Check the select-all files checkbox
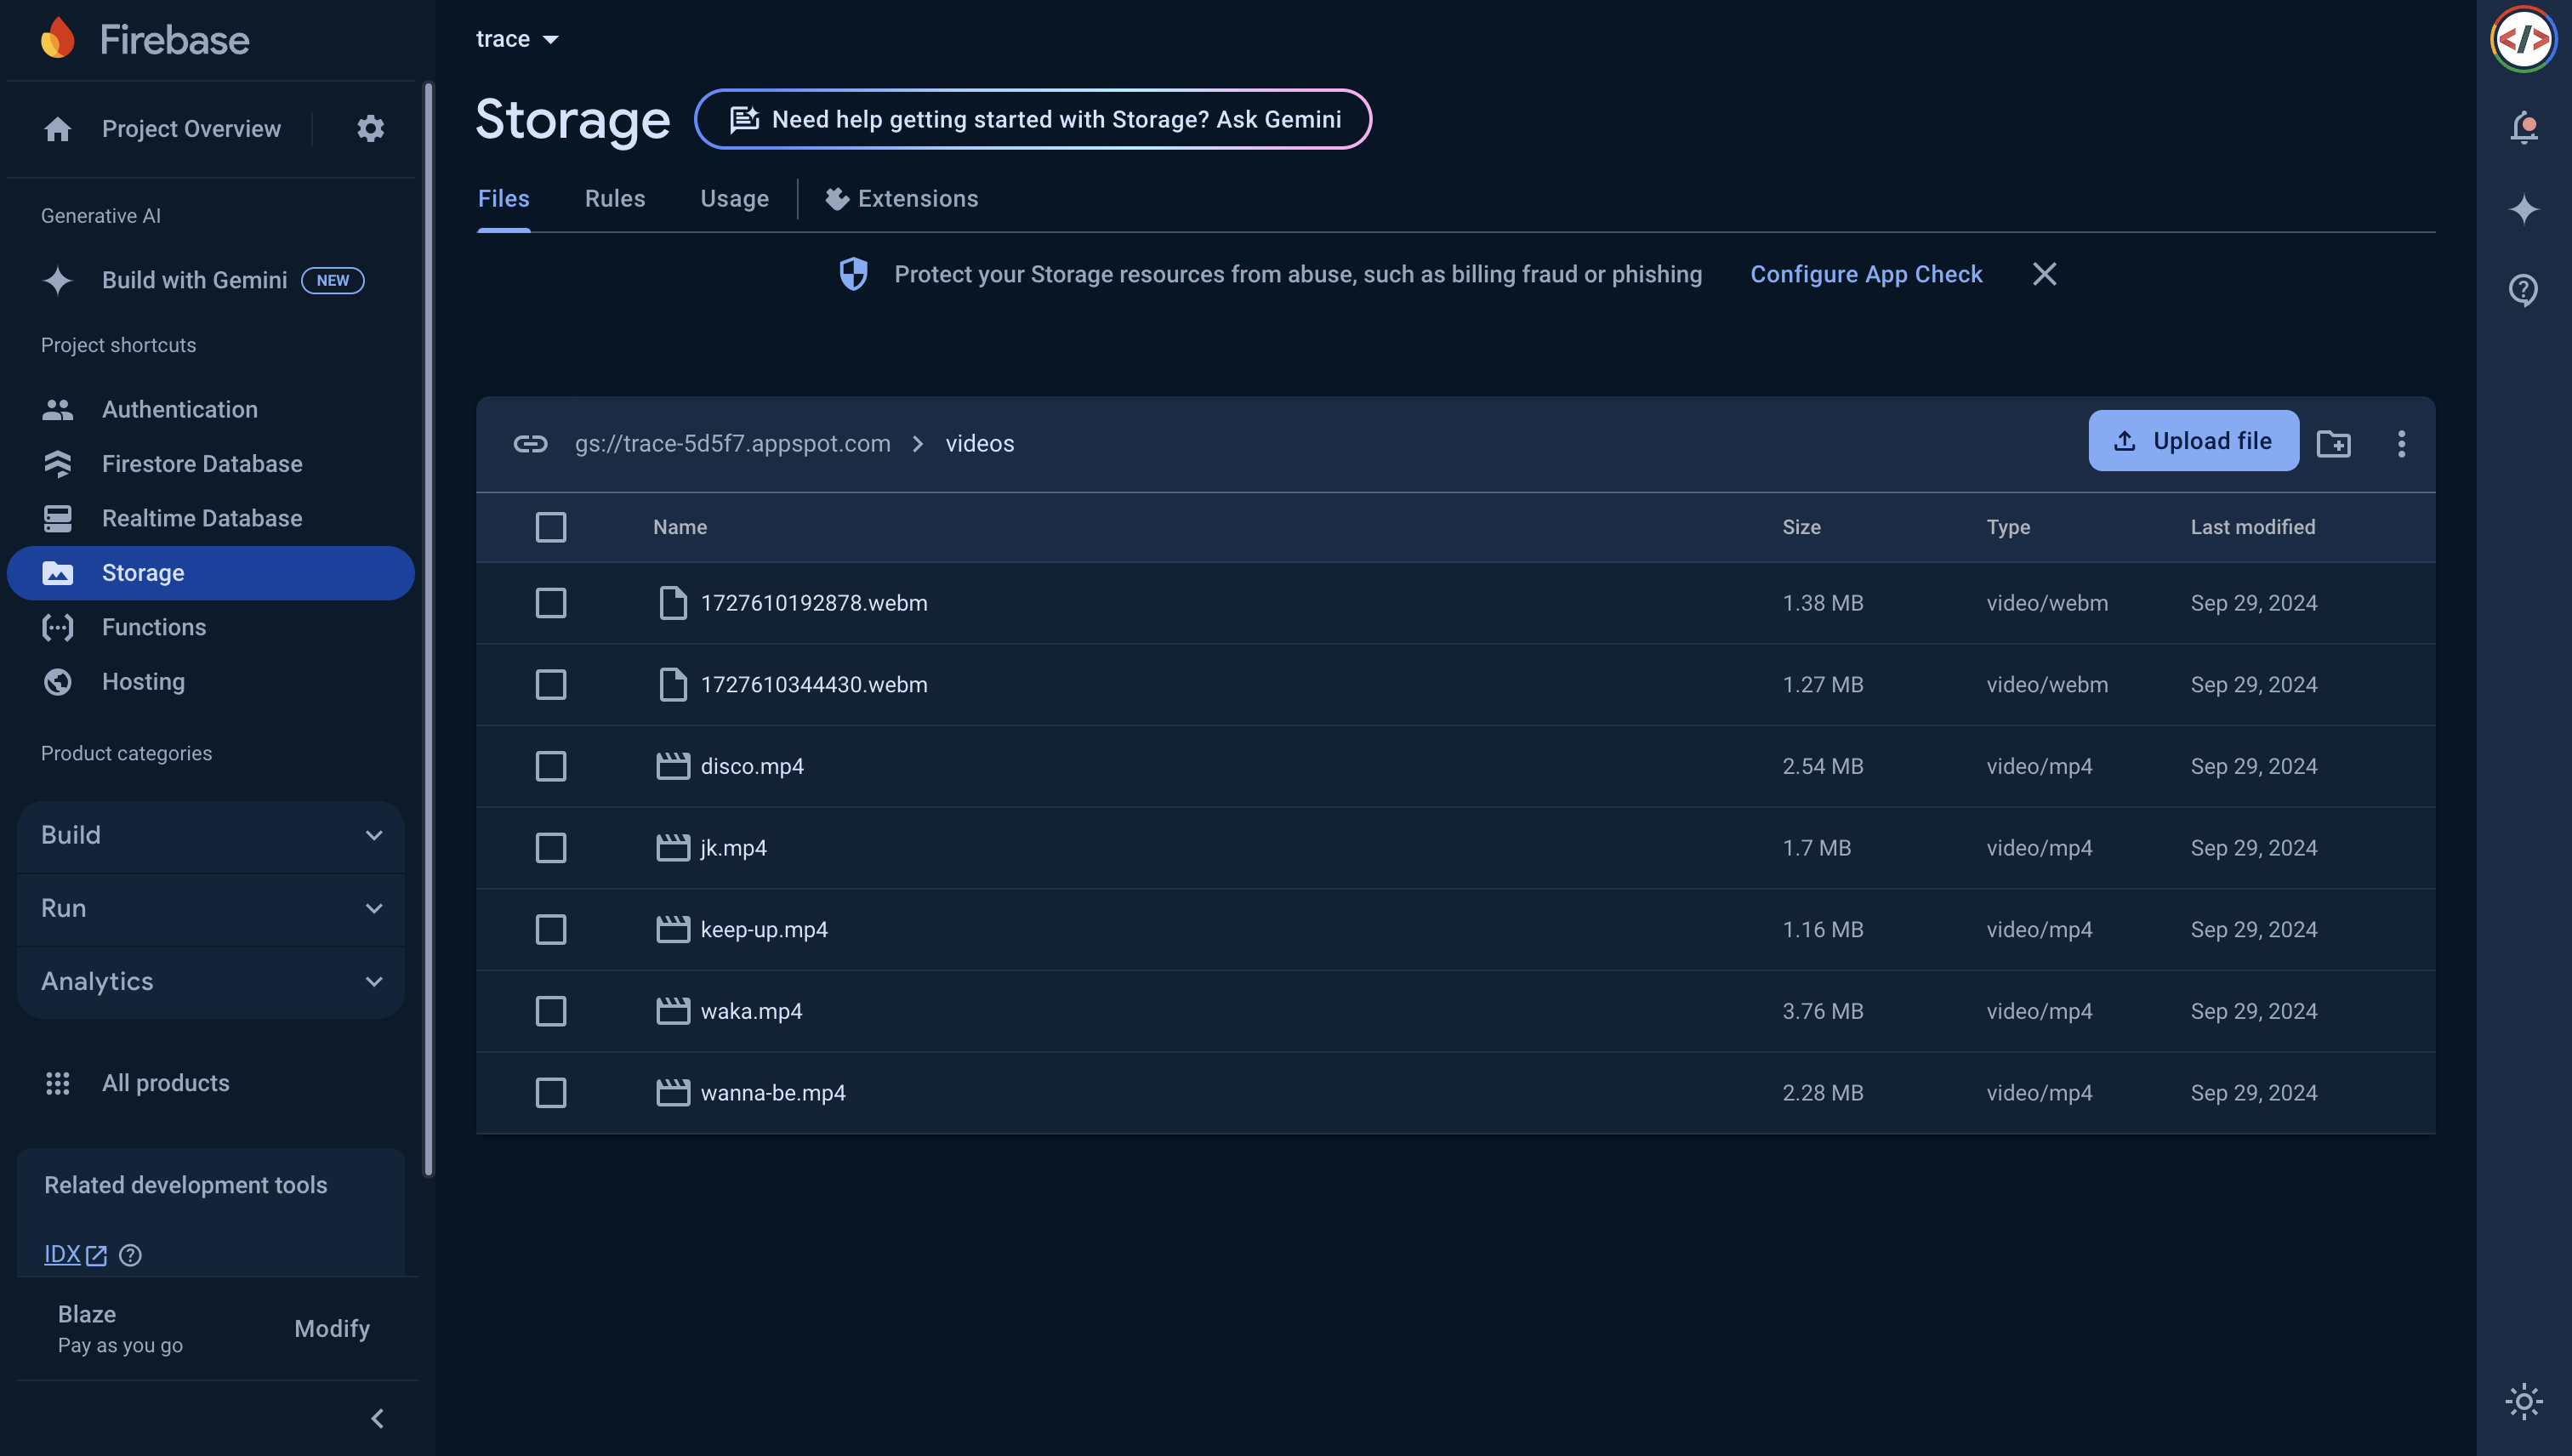Screen dimensions: 2572x1456 click(x=551, y=527)
